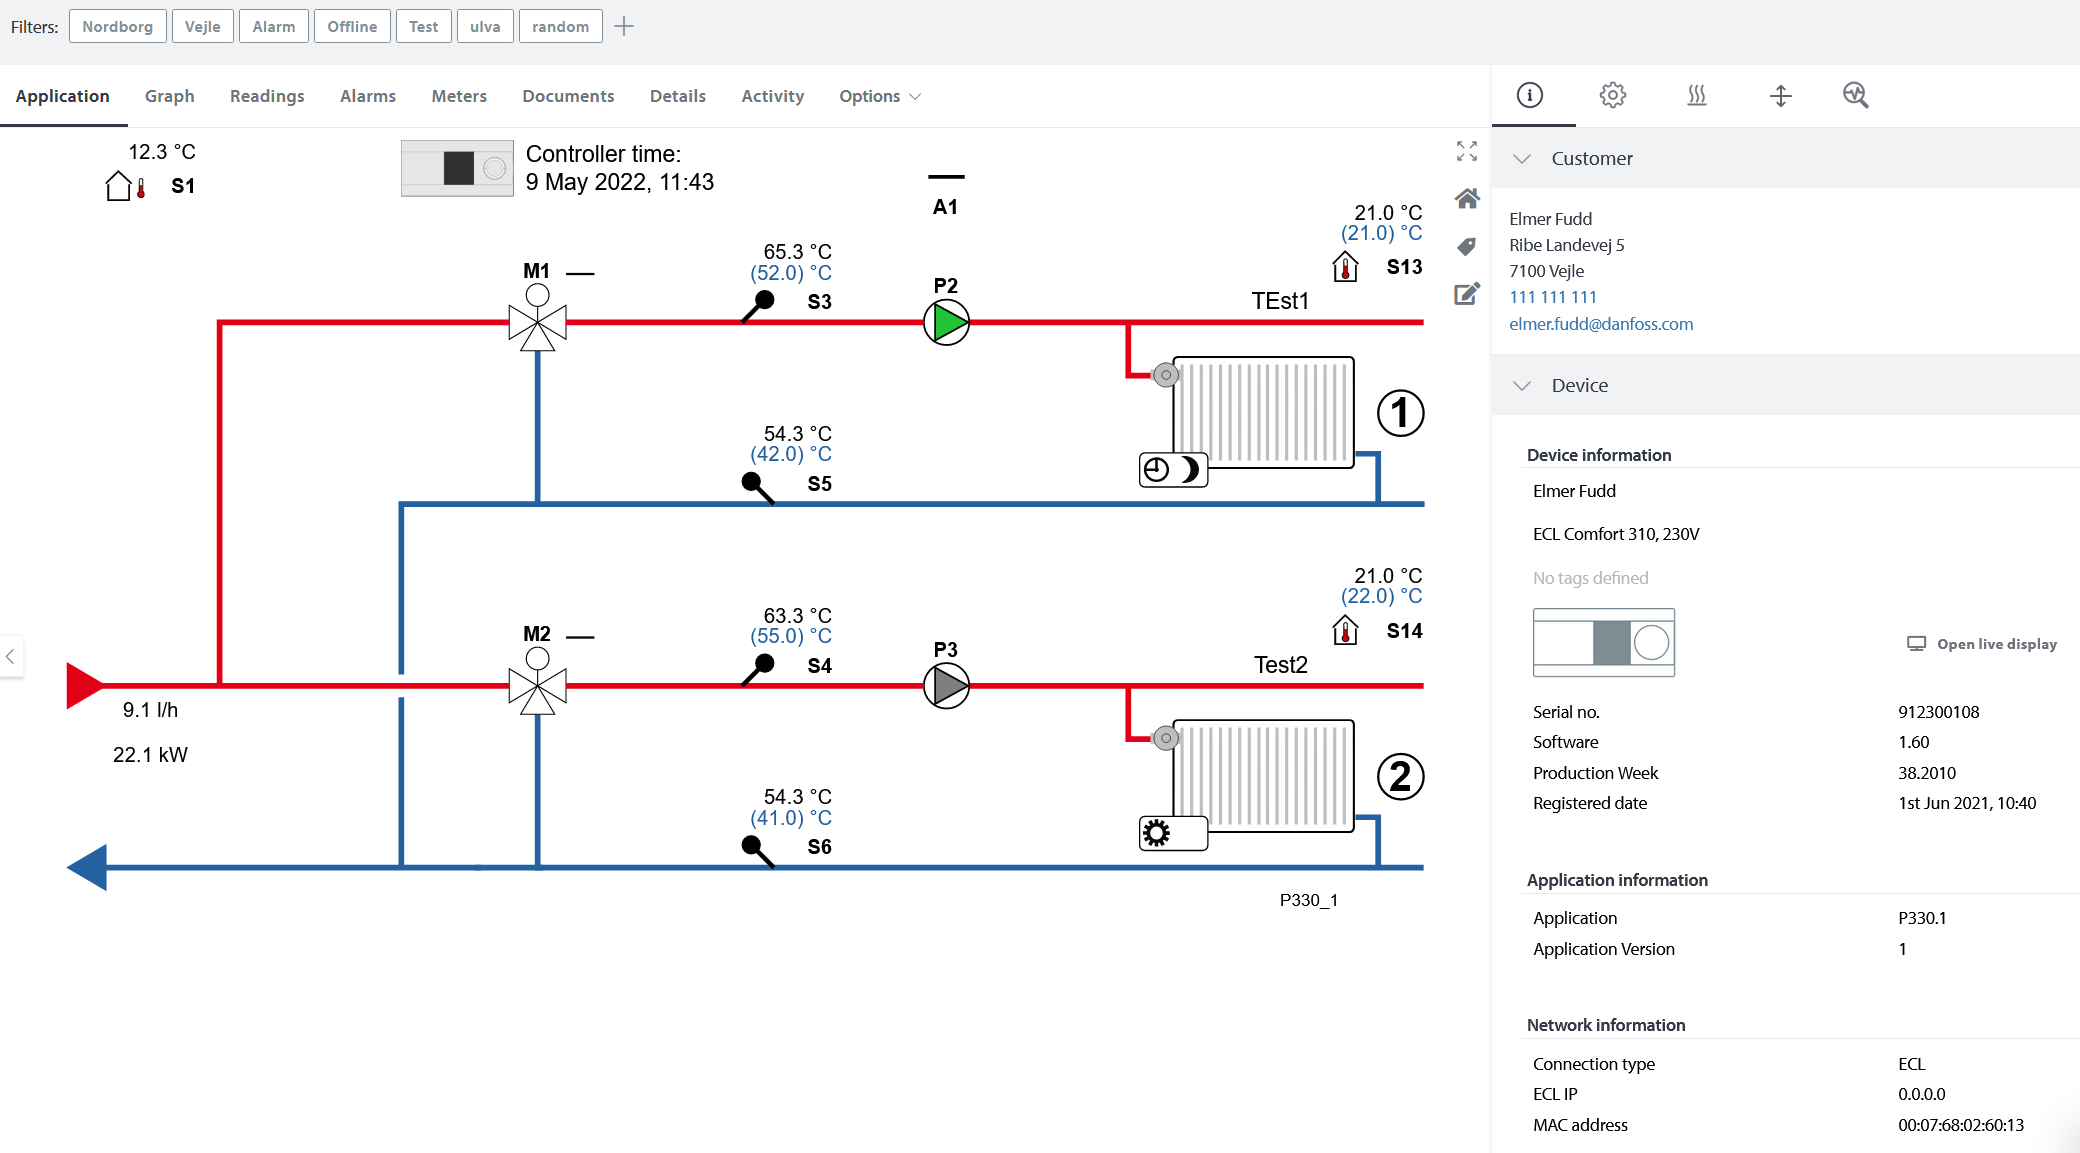Toggle the Alarm filter

pyautogui.click(x=273, y=26)
